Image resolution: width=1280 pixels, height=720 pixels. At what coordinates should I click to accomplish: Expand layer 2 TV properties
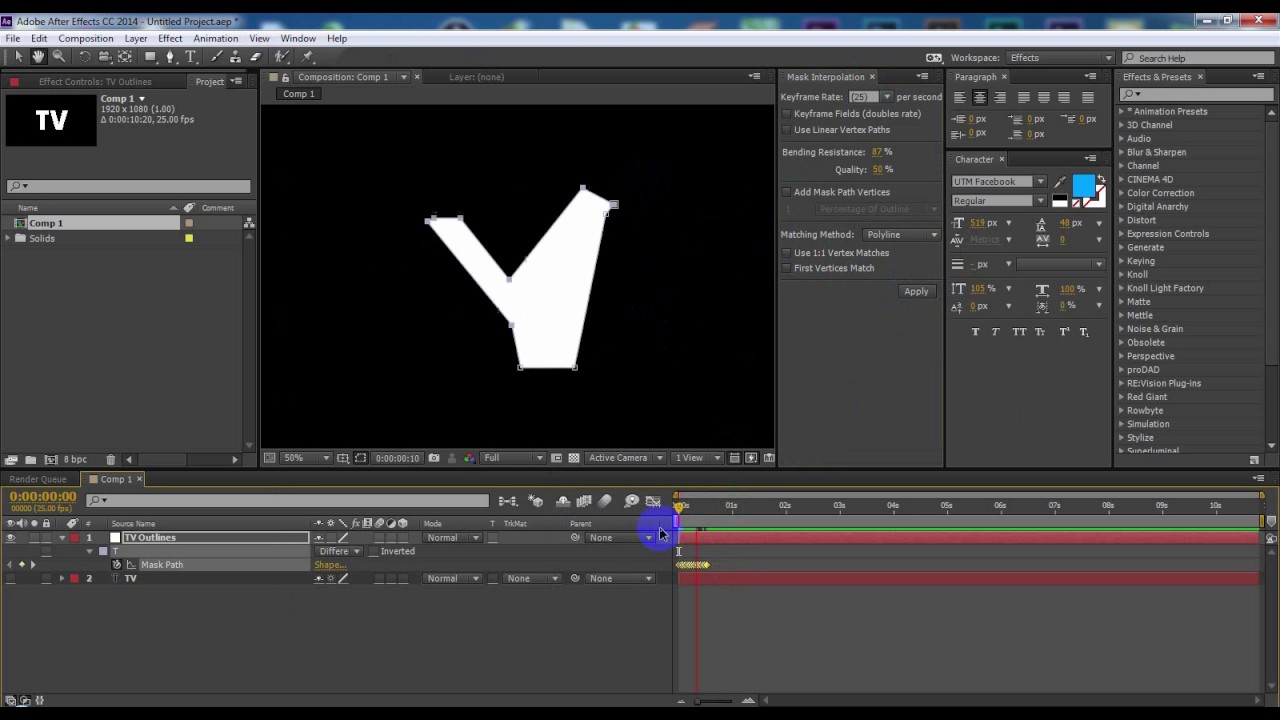(61, 578)
